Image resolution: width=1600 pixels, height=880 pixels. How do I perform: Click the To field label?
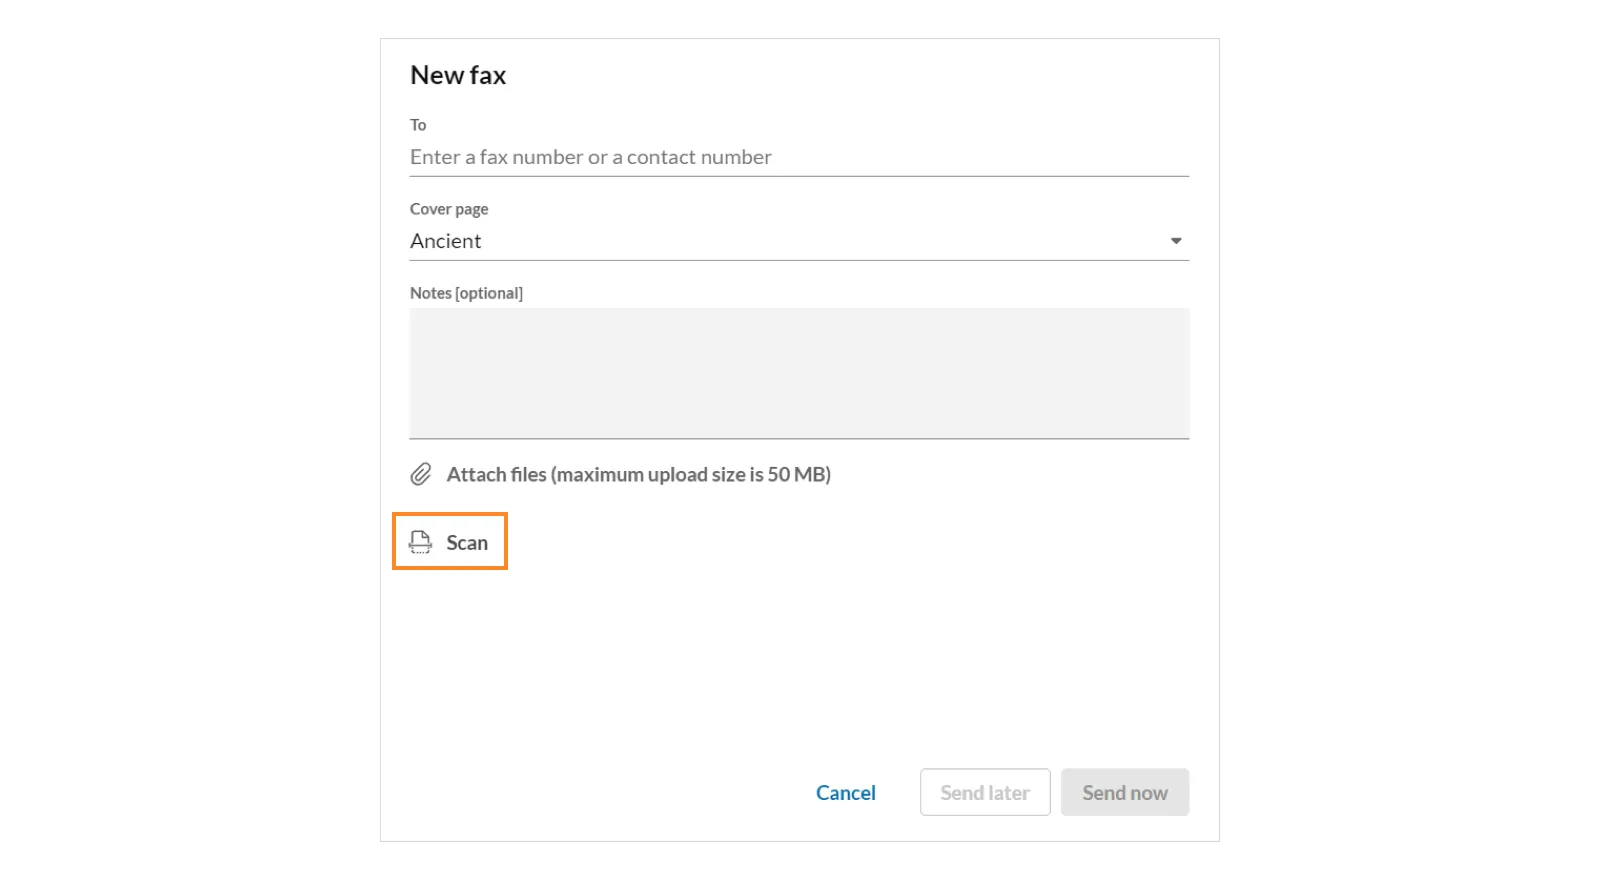click(x=418, y=125)
